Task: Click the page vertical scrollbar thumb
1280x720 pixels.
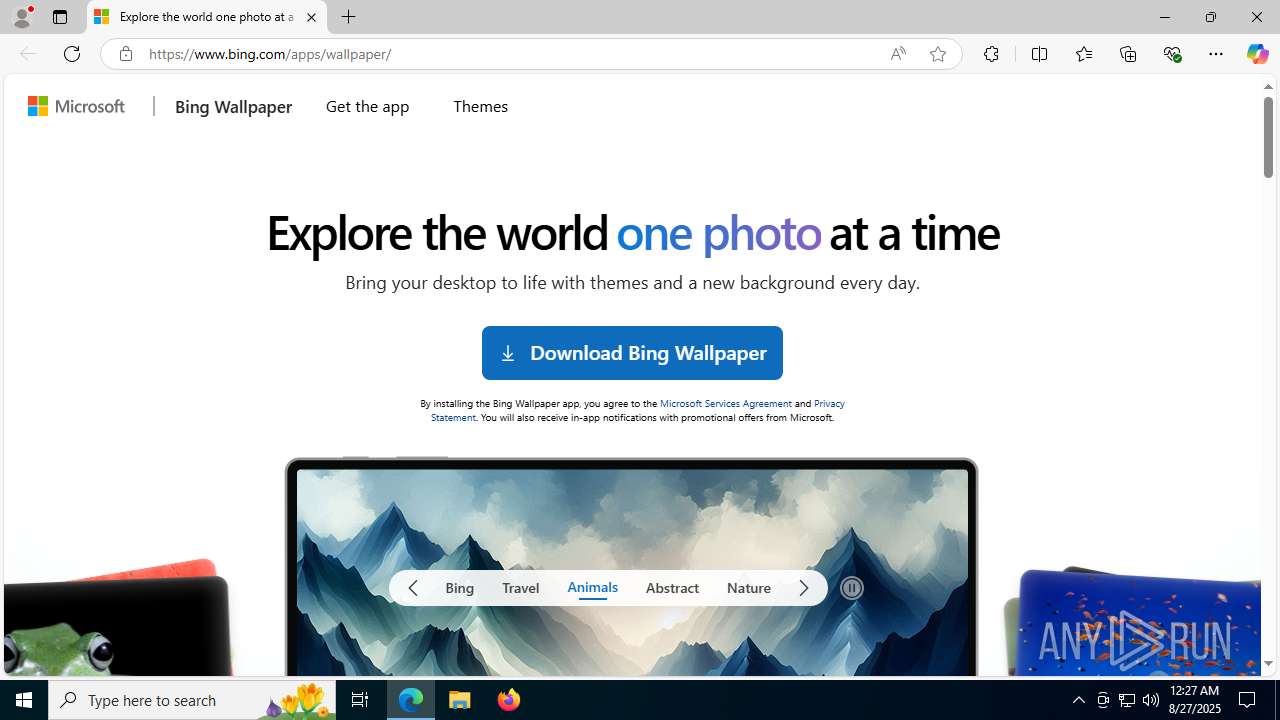Action: [x=1268, y=137]
